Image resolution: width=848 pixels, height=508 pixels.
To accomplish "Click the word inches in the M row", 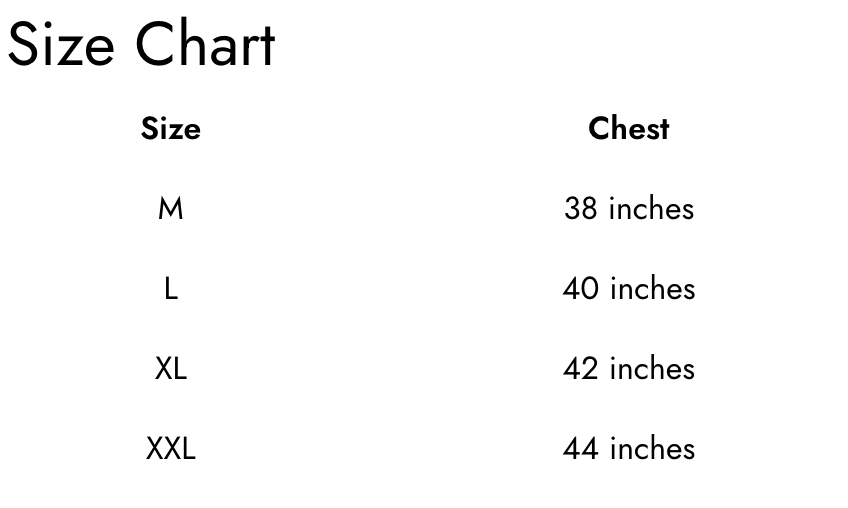I will 651,209.
